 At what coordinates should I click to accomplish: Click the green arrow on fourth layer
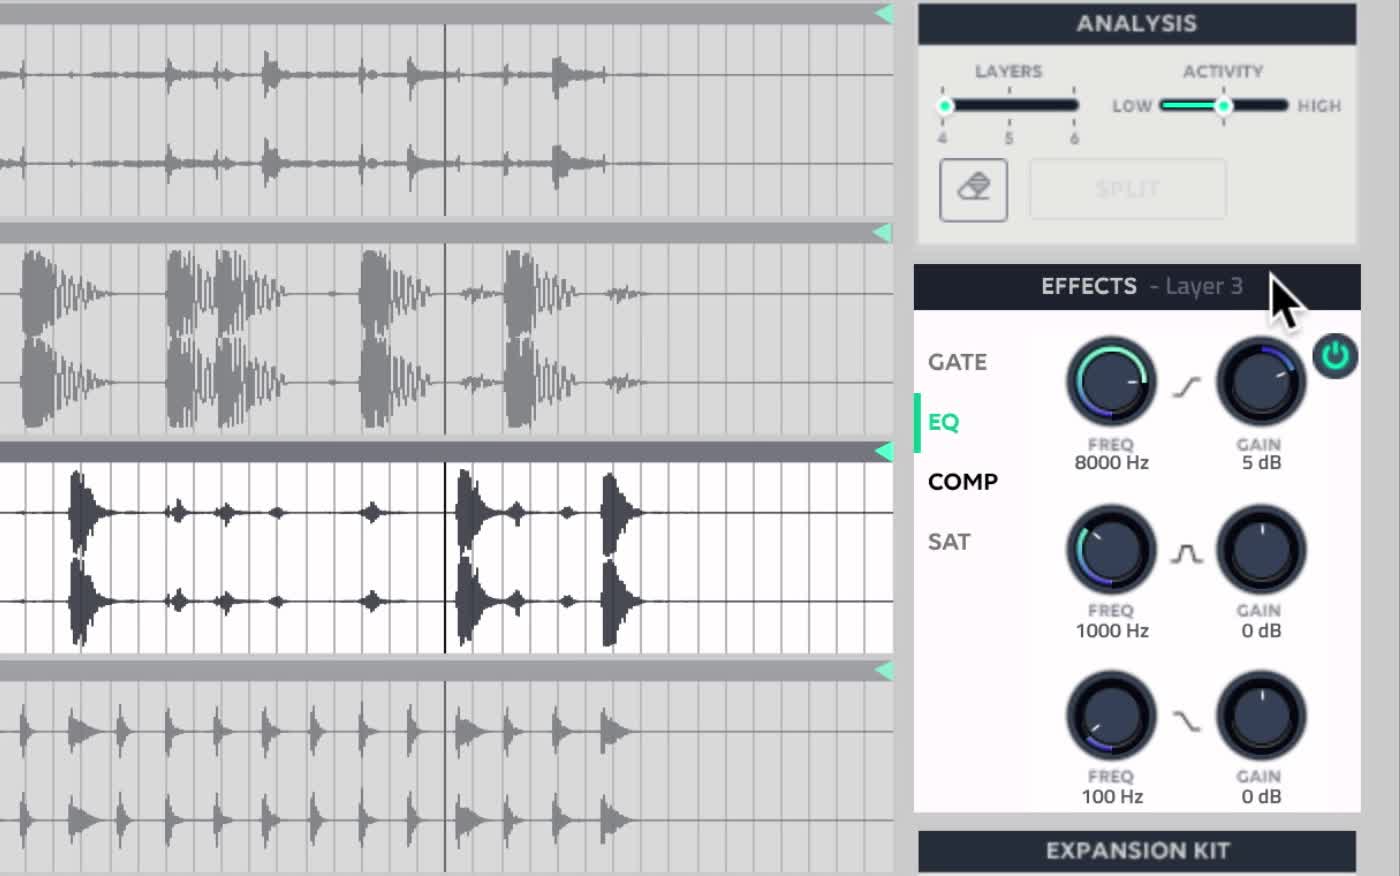pos(883,670)
